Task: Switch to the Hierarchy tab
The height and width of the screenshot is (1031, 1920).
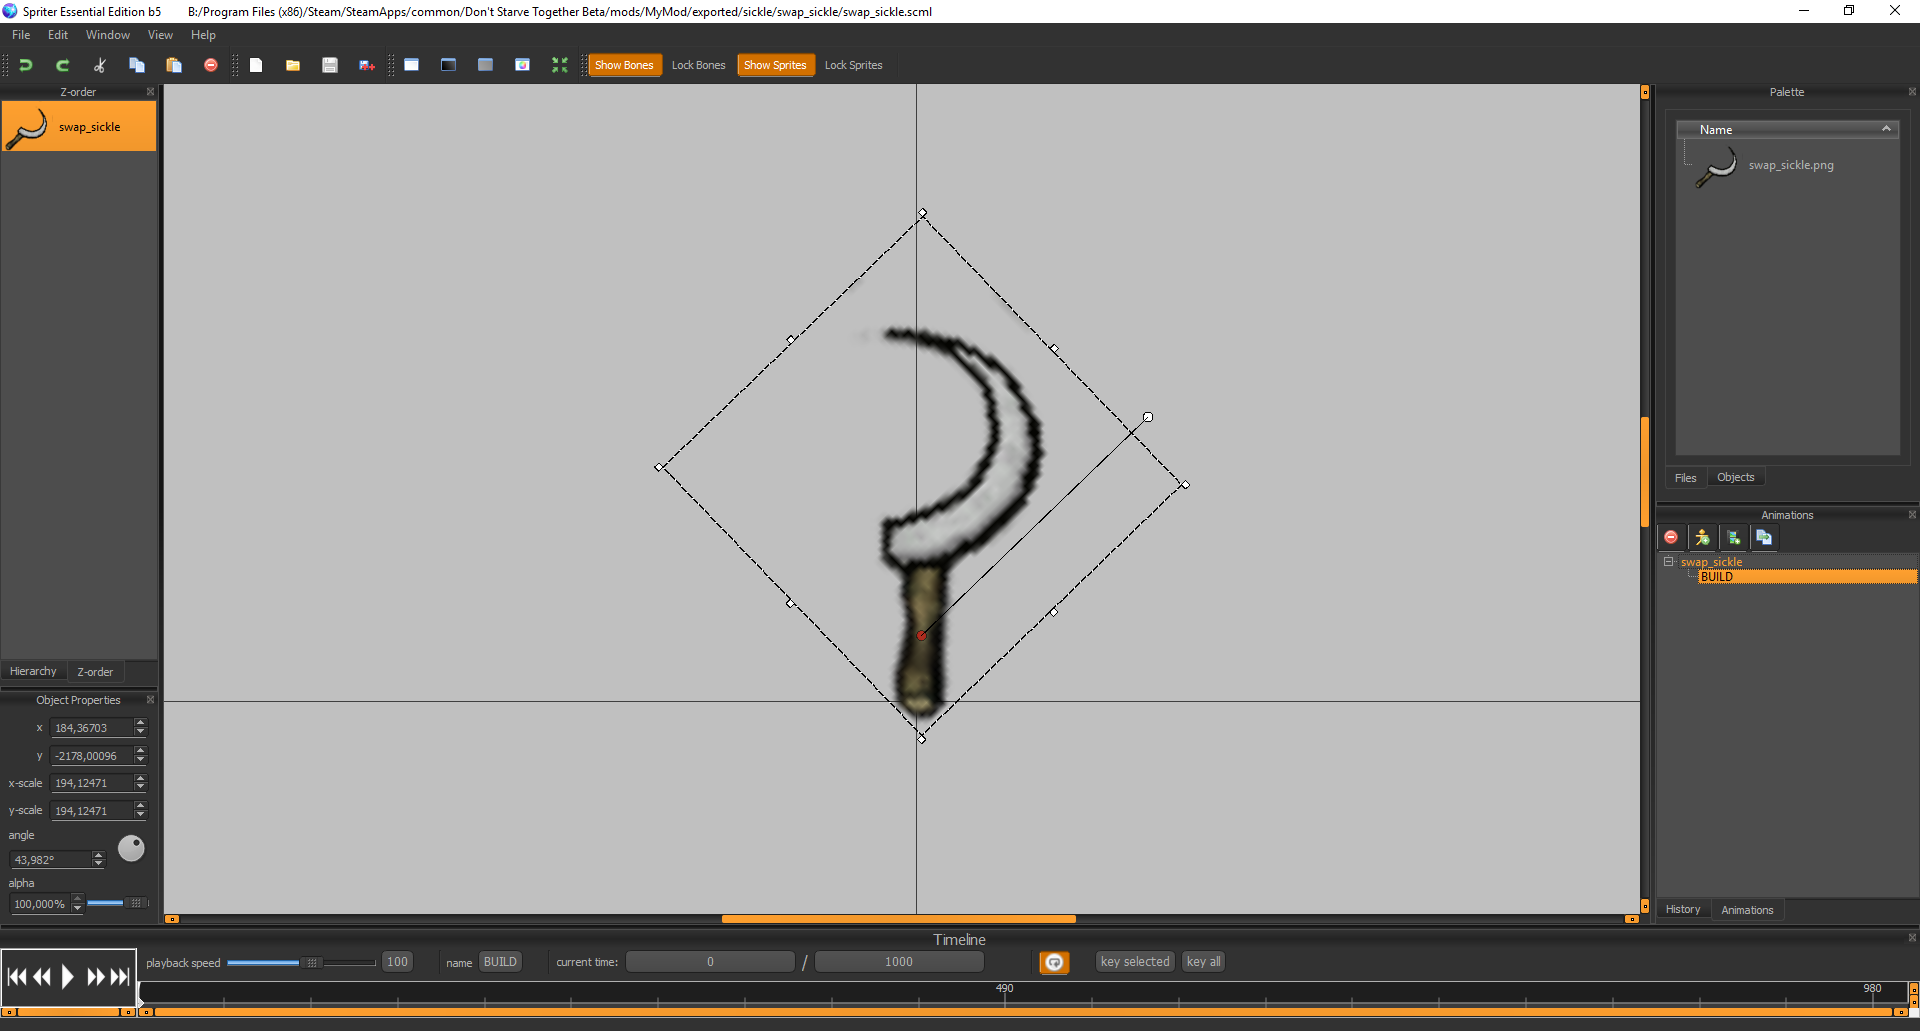Action: (33, 672)
